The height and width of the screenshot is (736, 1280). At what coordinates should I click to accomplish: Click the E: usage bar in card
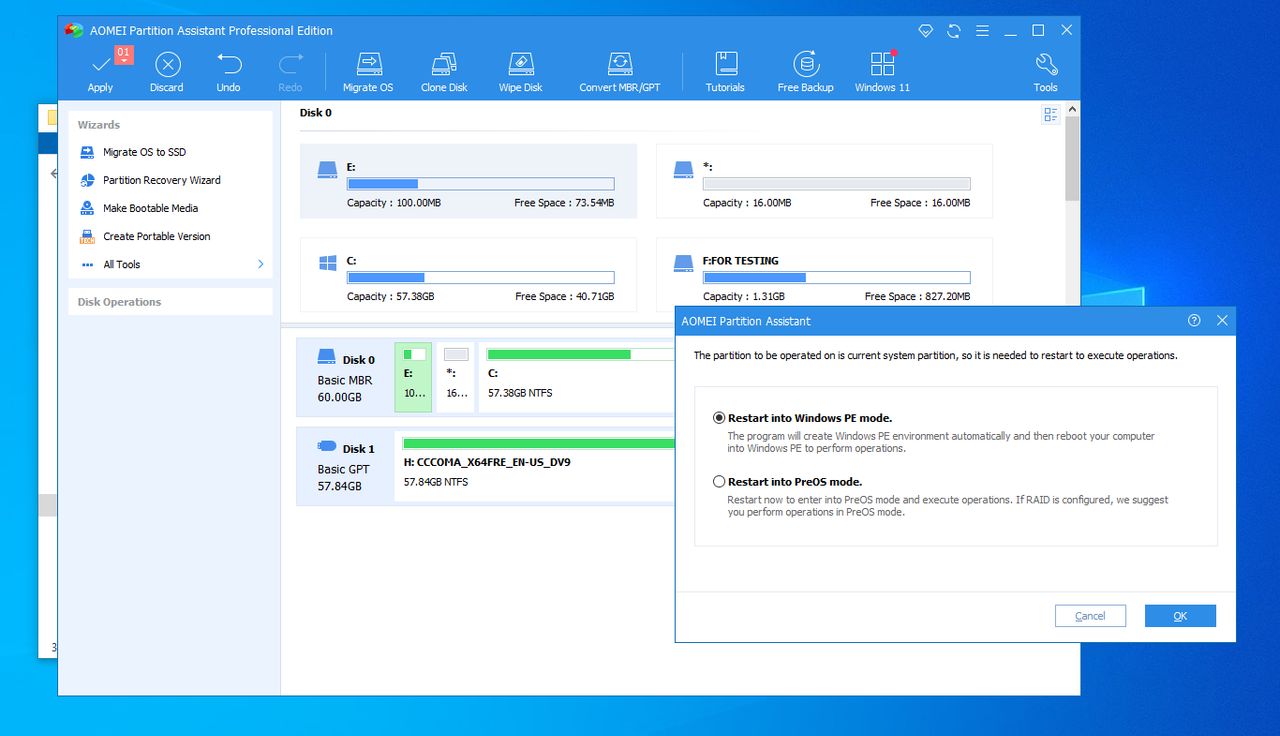pos(480,184)
